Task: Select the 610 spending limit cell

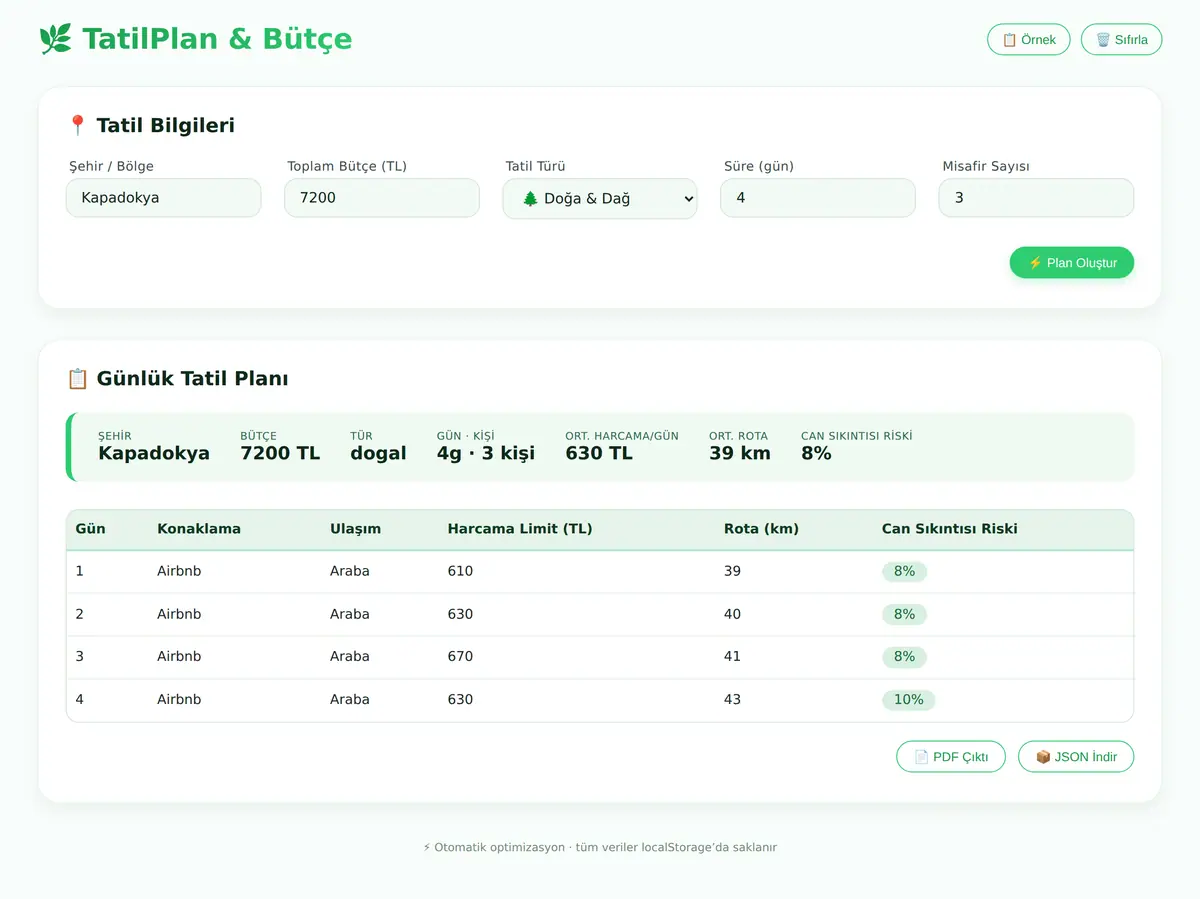Action: (460, 571)
